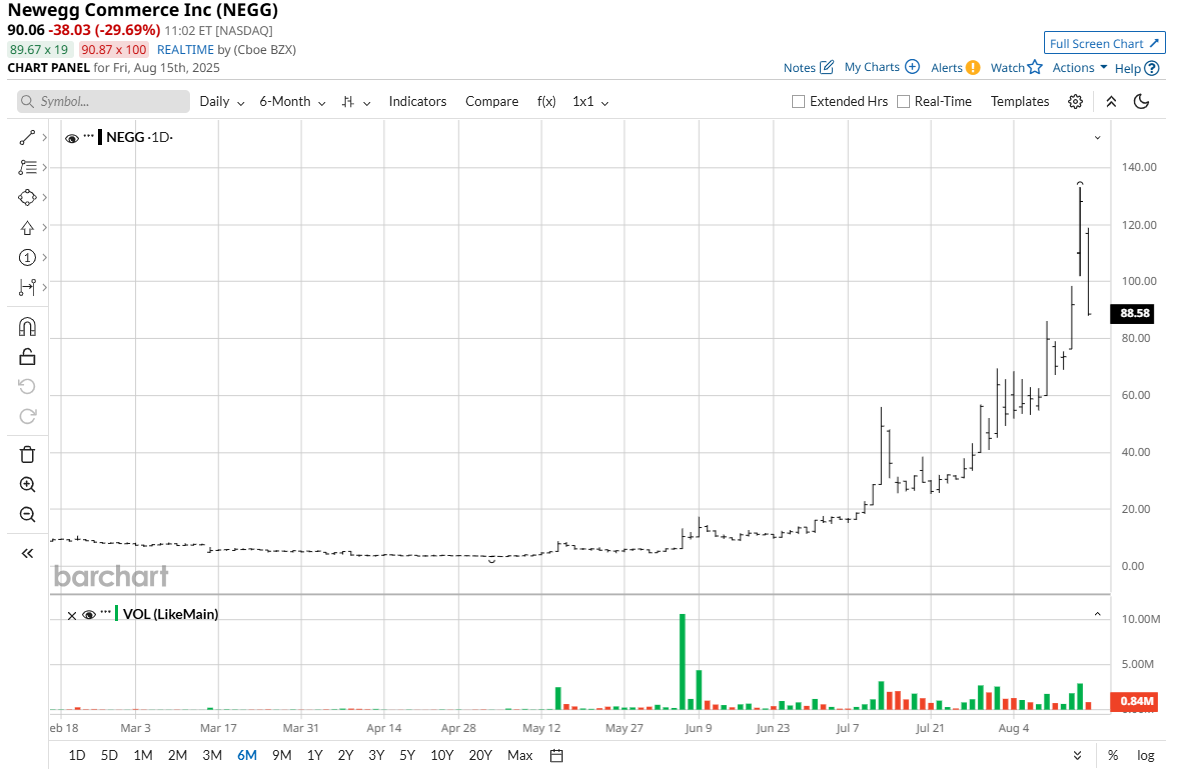
Task: Open the My Charts link
Action: click(x=872, y=67)
